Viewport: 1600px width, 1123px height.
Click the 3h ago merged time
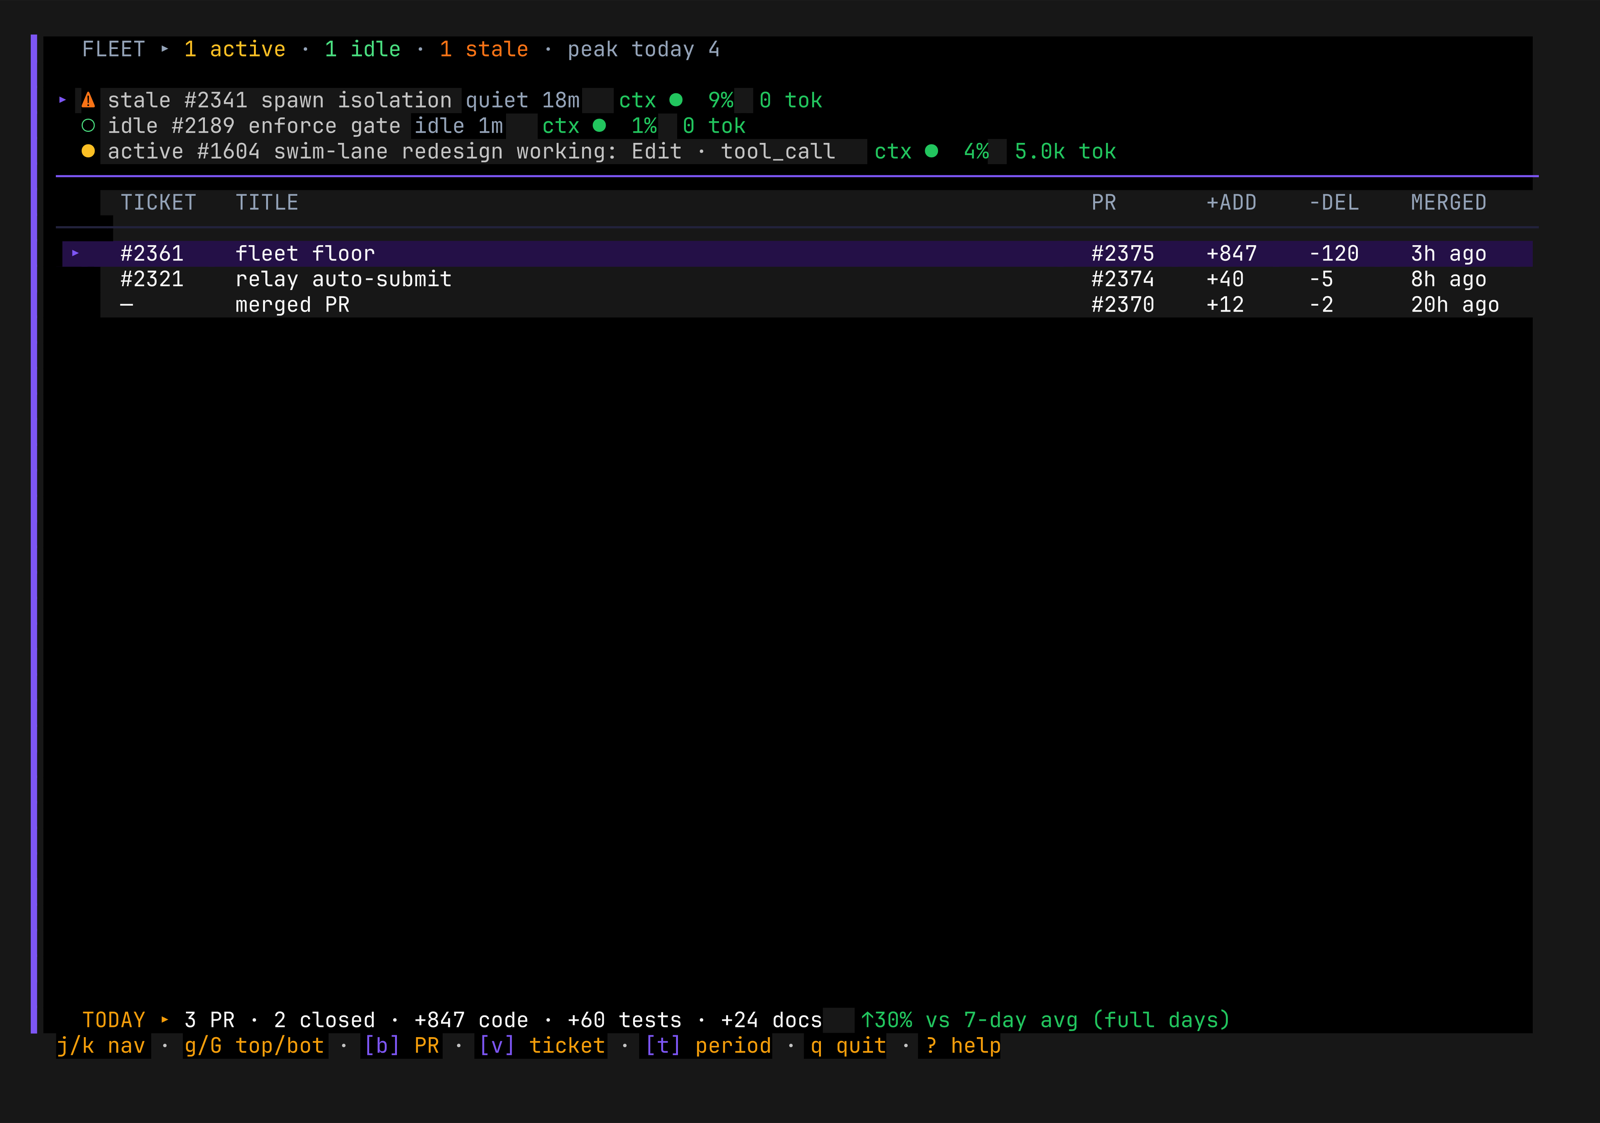click(1449, 254)
